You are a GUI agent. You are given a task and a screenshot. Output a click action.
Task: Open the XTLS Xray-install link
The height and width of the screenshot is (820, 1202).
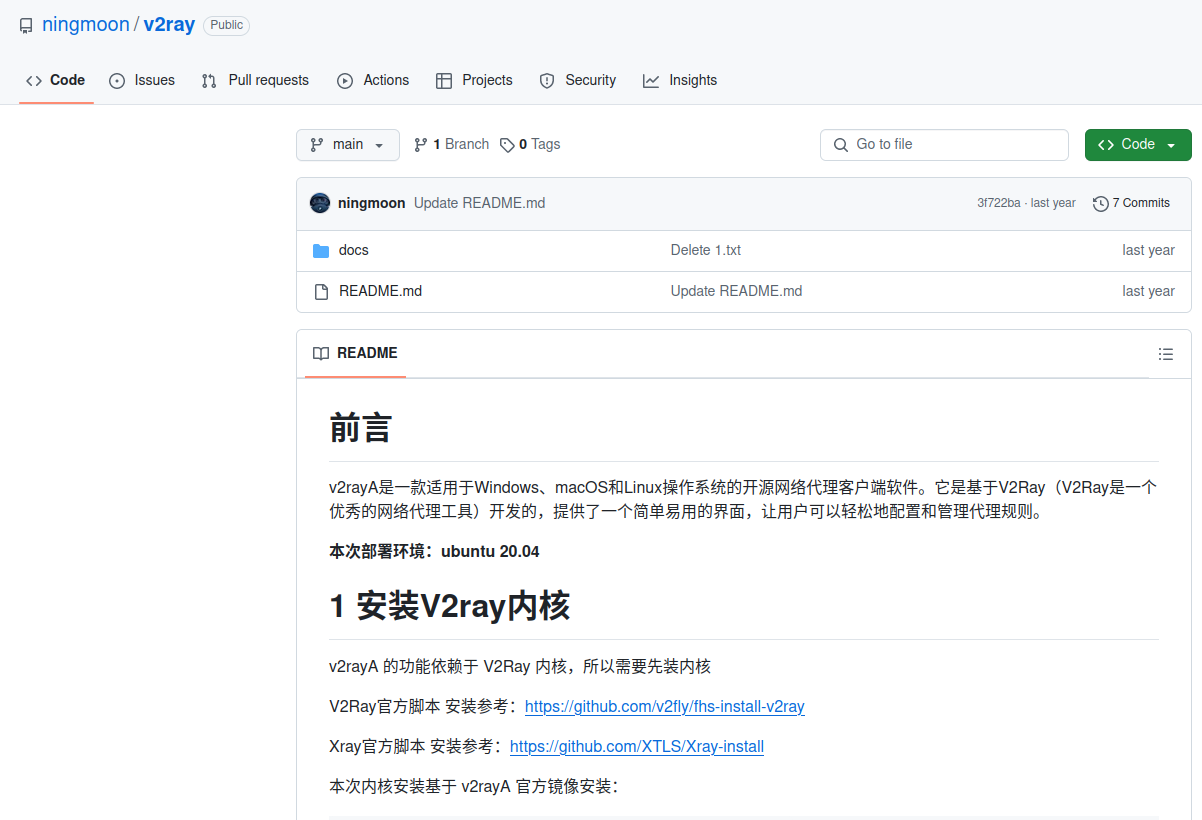pos(637,747)
